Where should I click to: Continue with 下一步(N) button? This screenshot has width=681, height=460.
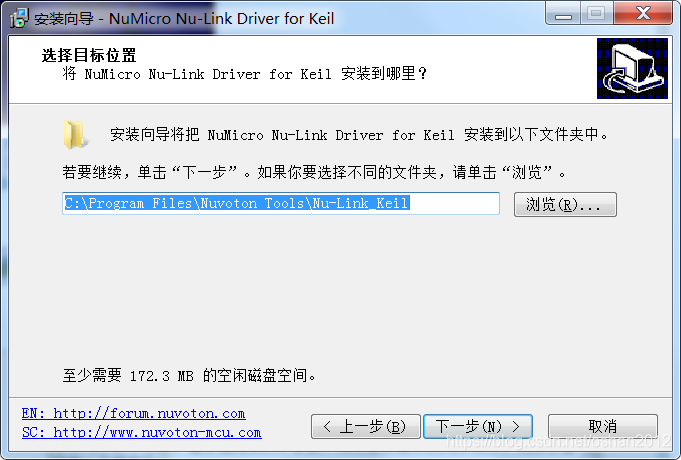coord(478,427)
